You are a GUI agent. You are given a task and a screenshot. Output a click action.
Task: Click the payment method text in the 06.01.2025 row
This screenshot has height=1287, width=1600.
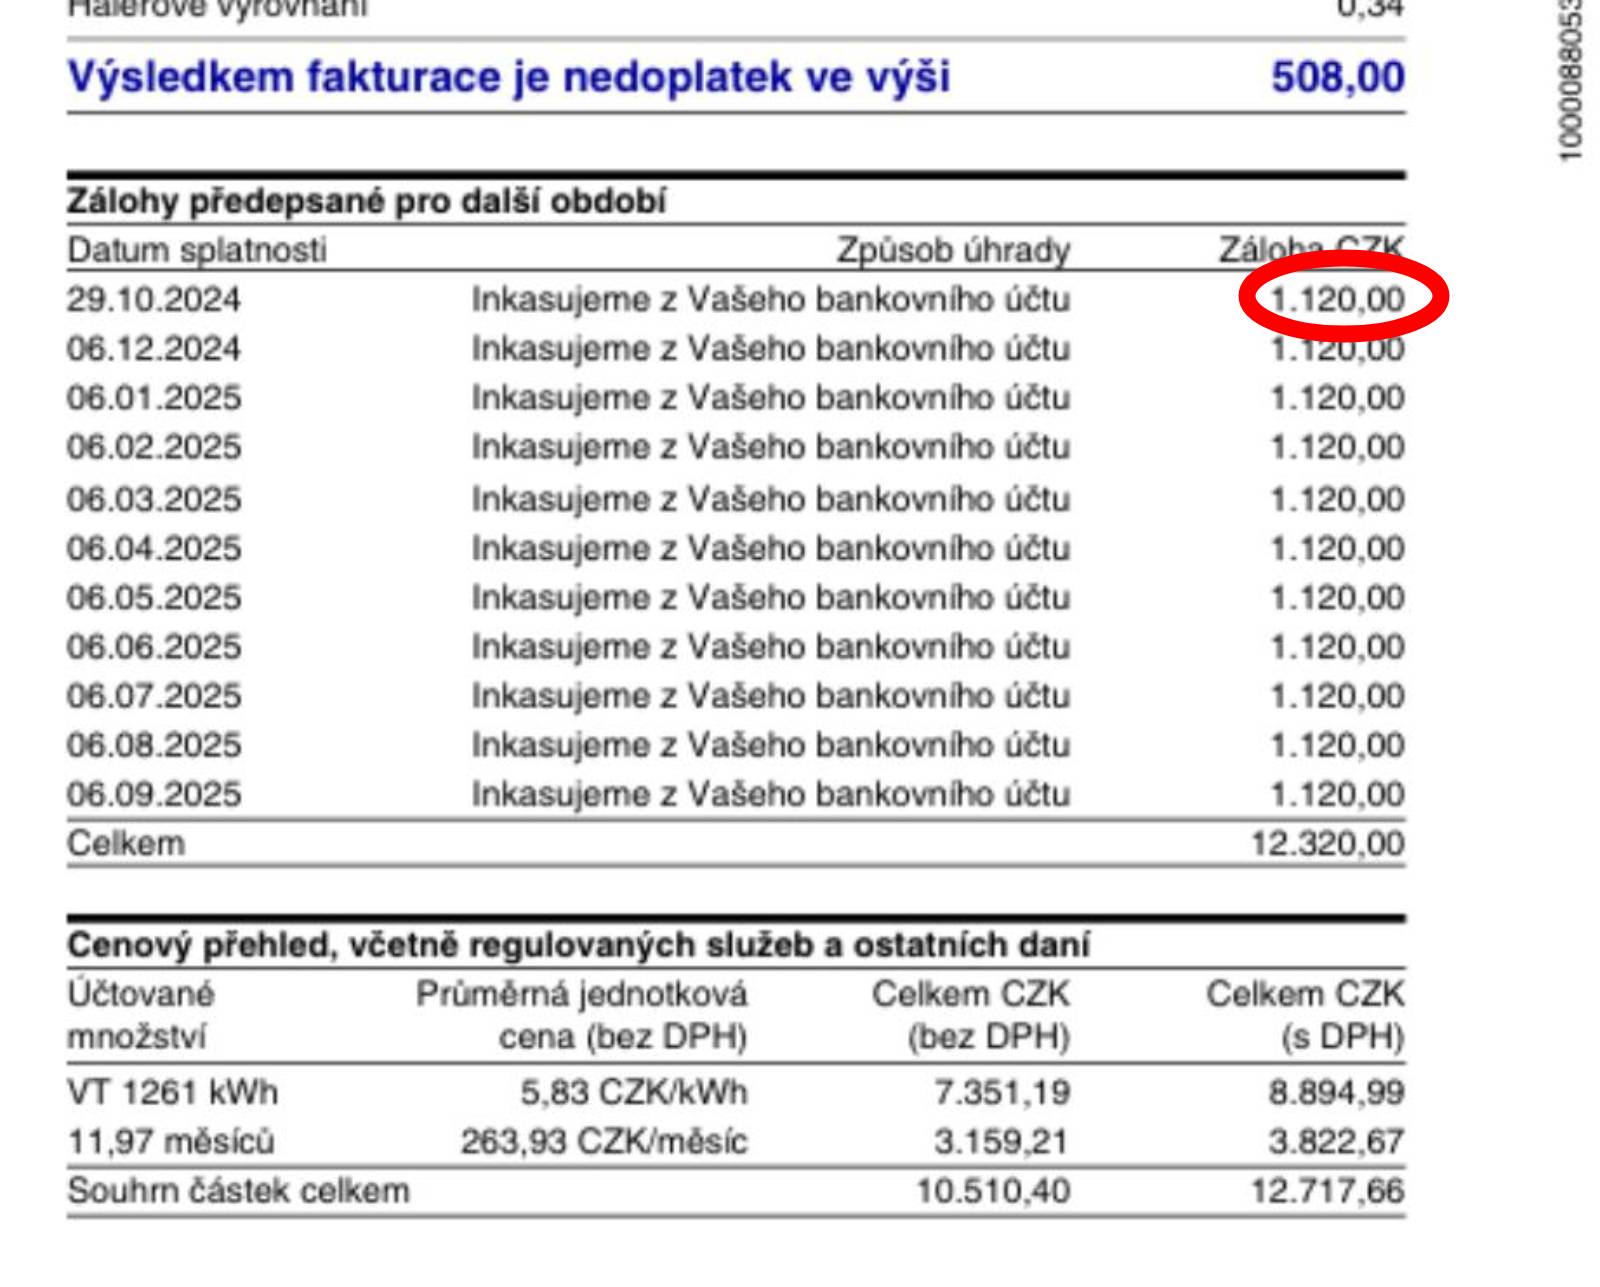coord(771,398)
